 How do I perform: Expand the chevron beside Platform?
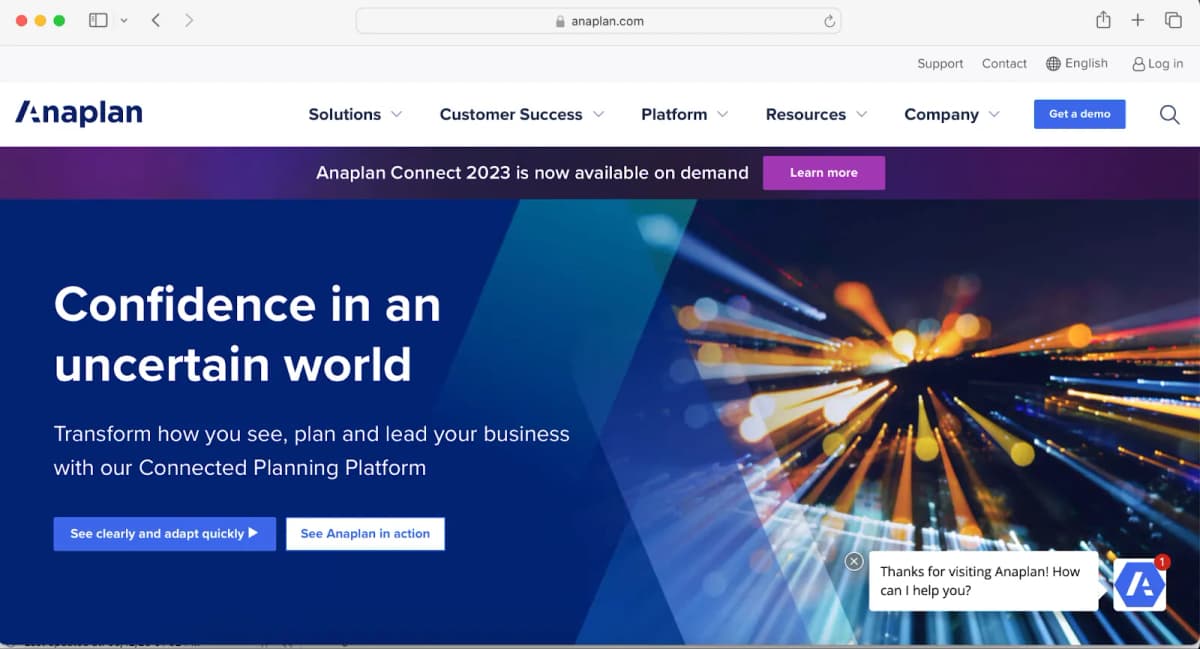coord(722,114)
